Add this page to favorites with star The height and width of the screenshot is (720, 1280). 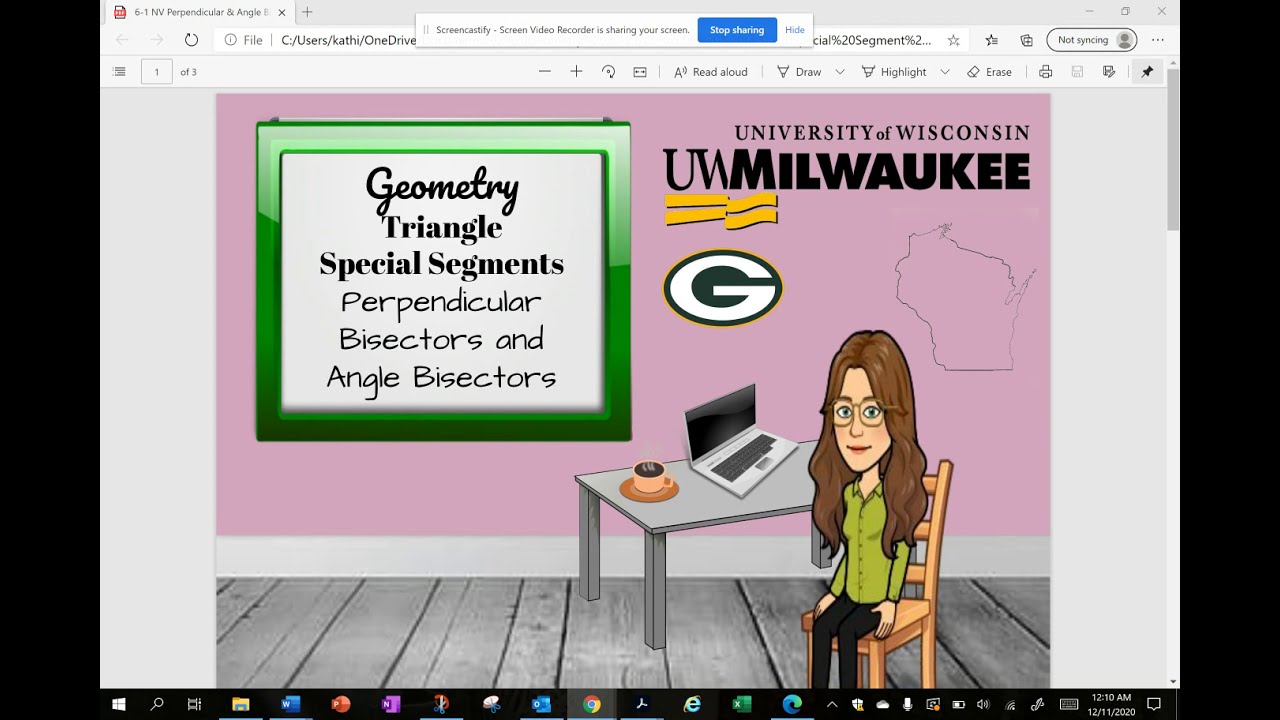coord(953,40)
